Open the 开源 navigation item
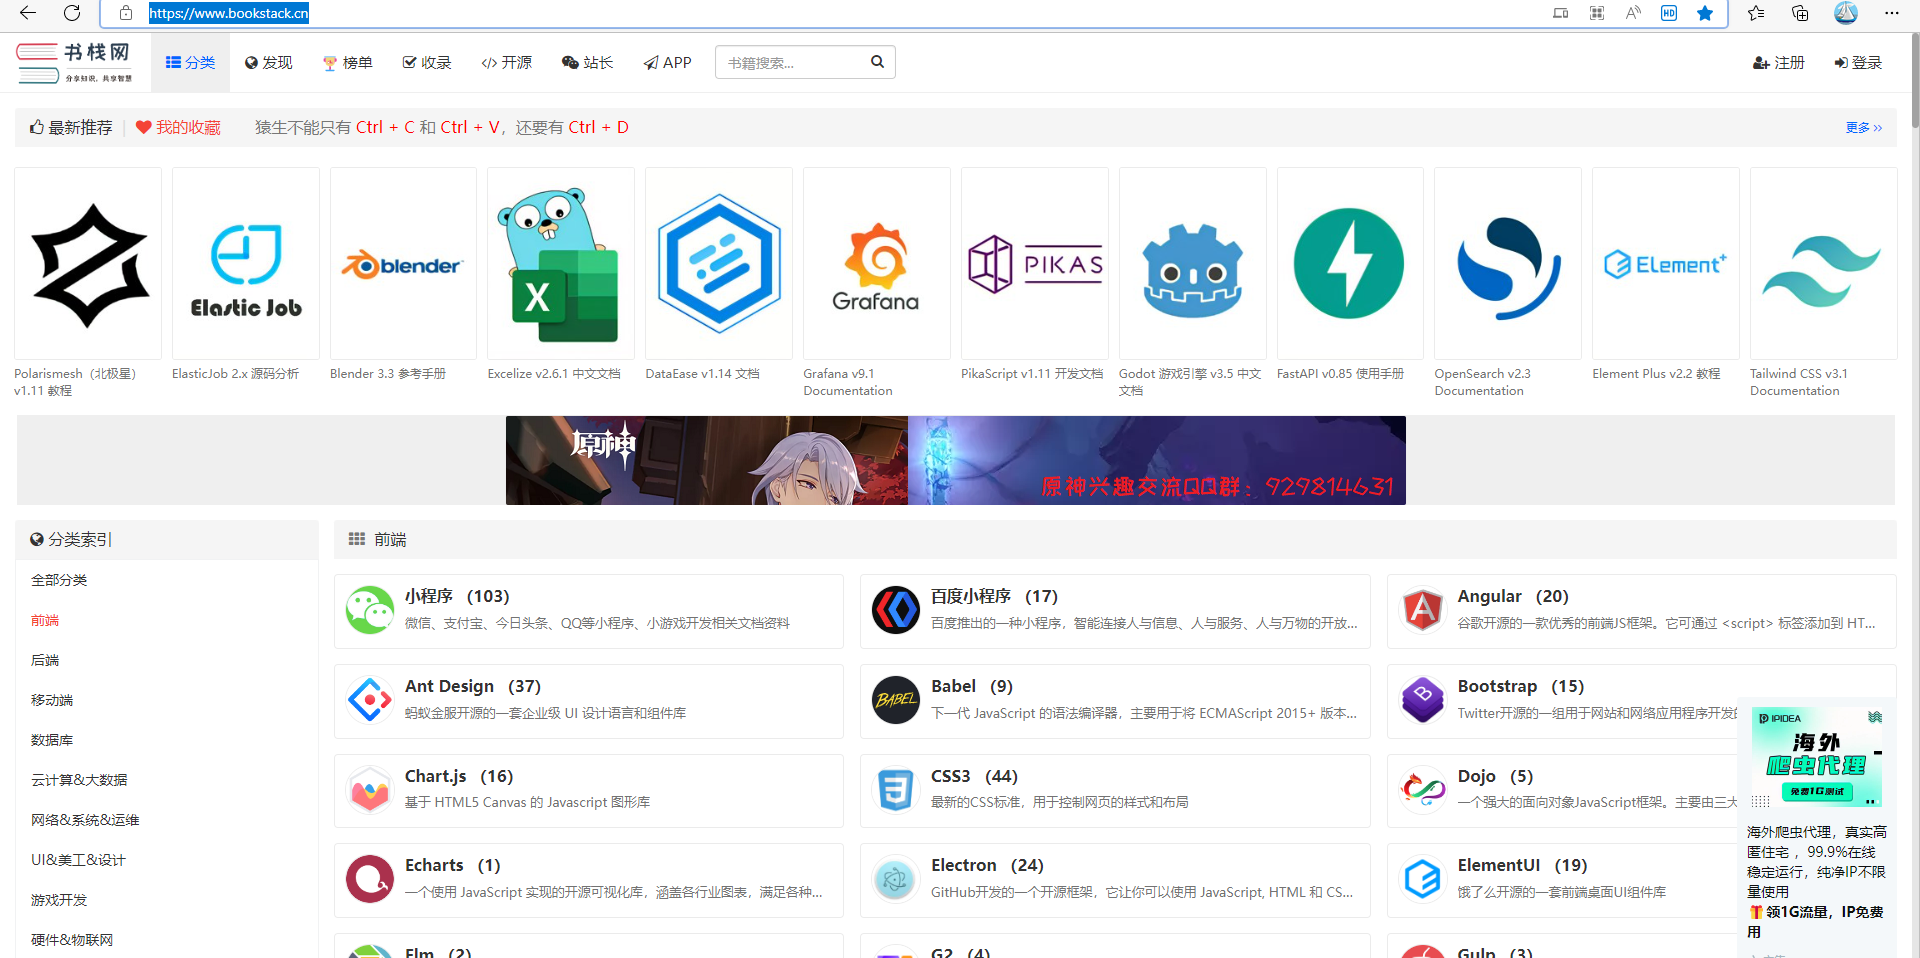This screenshot has width=1920, height=958. 507,63
